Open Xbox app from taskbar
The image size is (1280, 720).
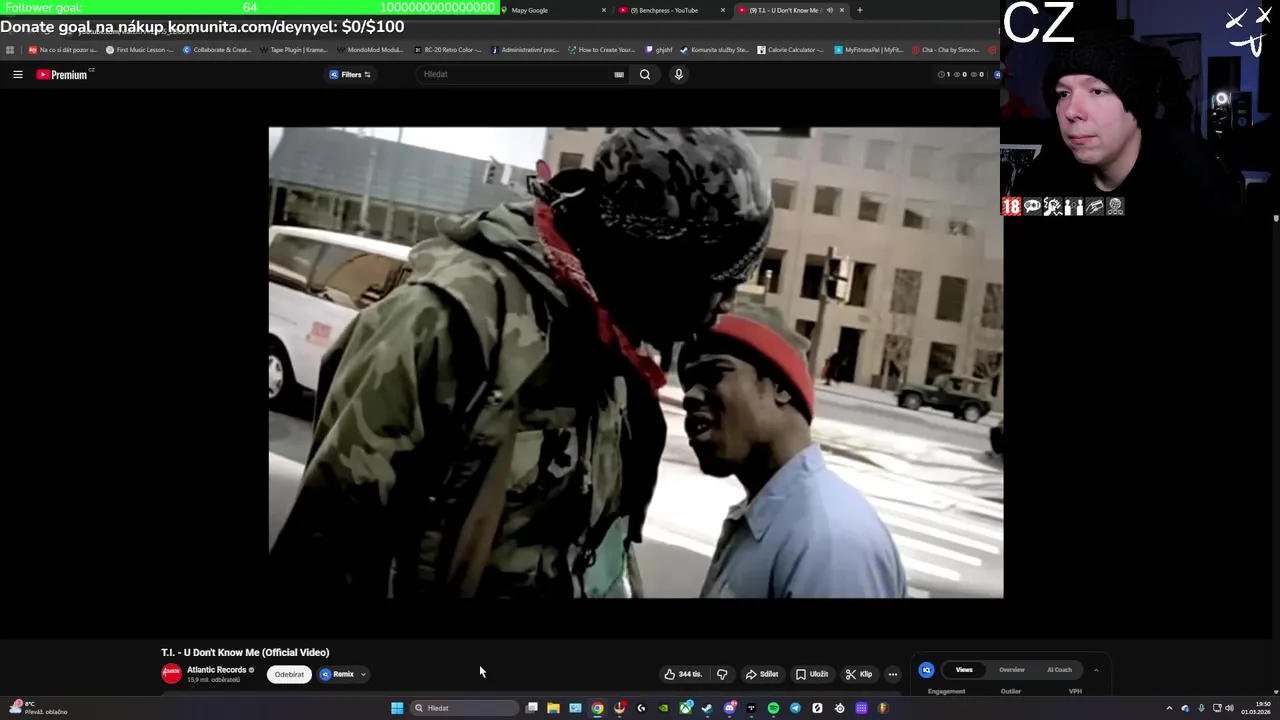tap(685, 708)
